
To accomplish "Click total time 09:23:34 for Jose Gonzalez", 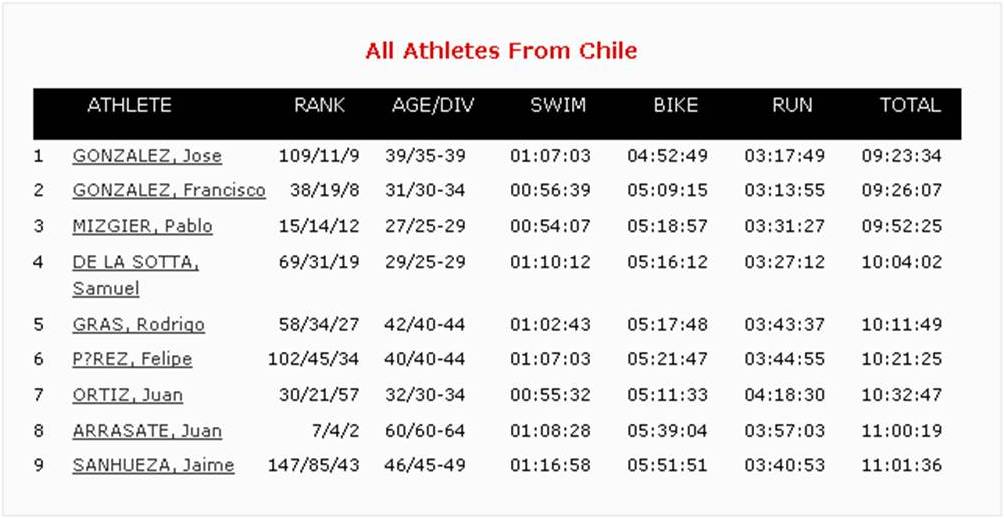I will click(902, 156).
